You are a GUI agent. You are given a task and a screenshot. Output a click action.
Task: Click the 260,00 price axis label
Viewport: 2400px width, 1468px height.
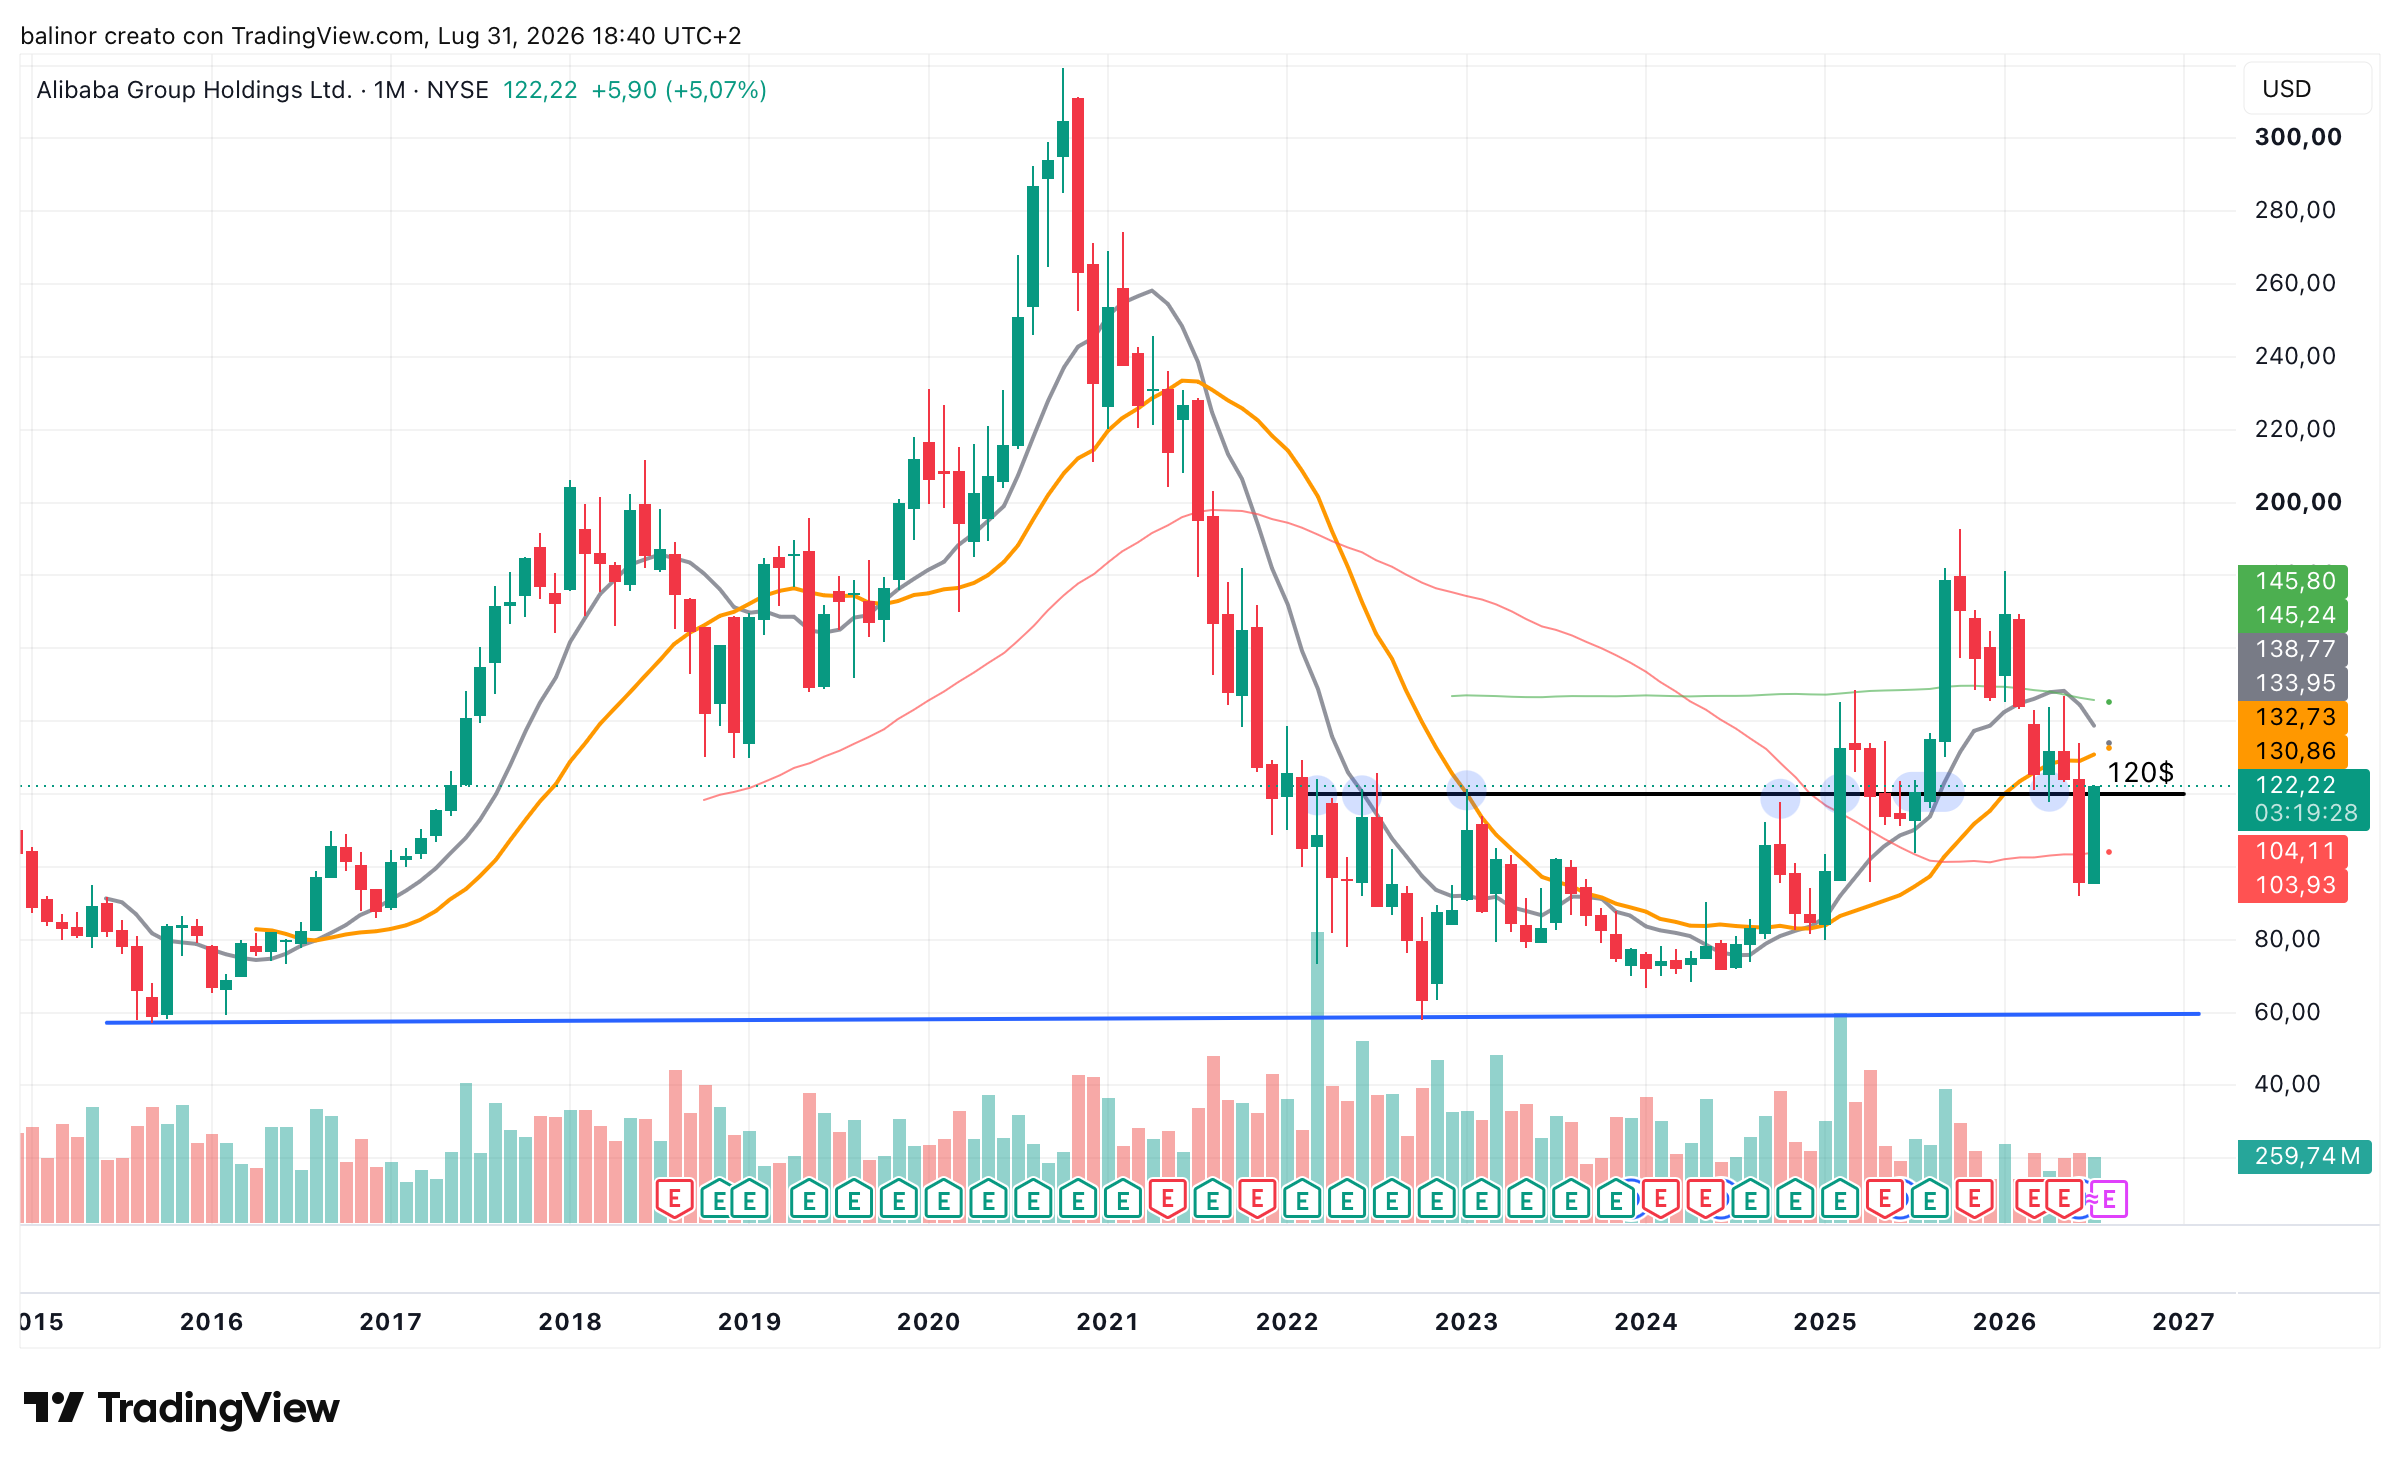[x=2295, y=283]
